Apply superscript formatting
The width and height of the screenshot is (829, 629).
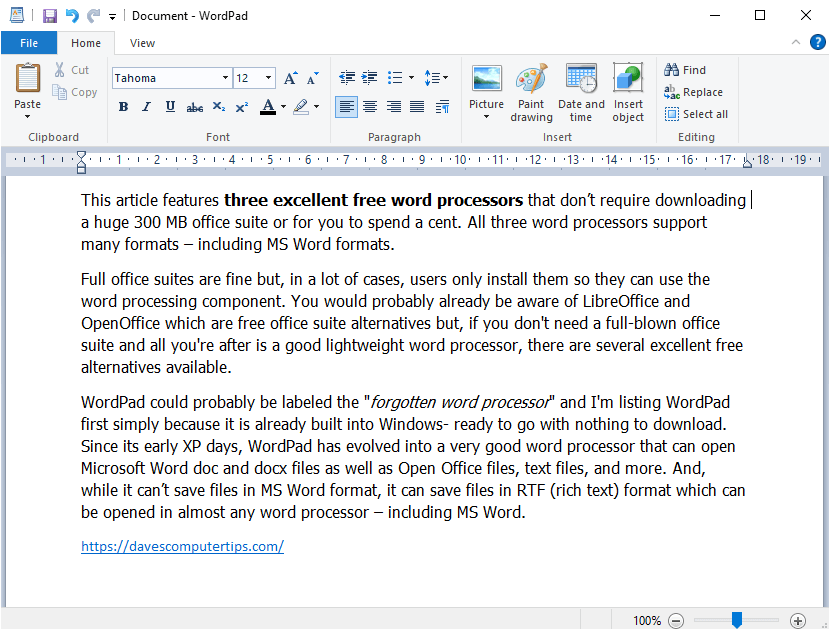(242, 107)
